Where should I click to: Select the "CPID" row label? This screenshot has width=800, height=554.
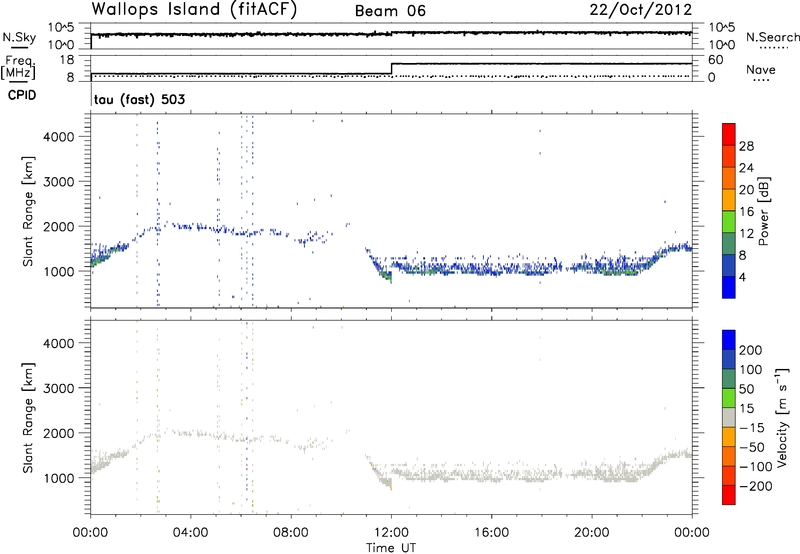click(22, 95)
